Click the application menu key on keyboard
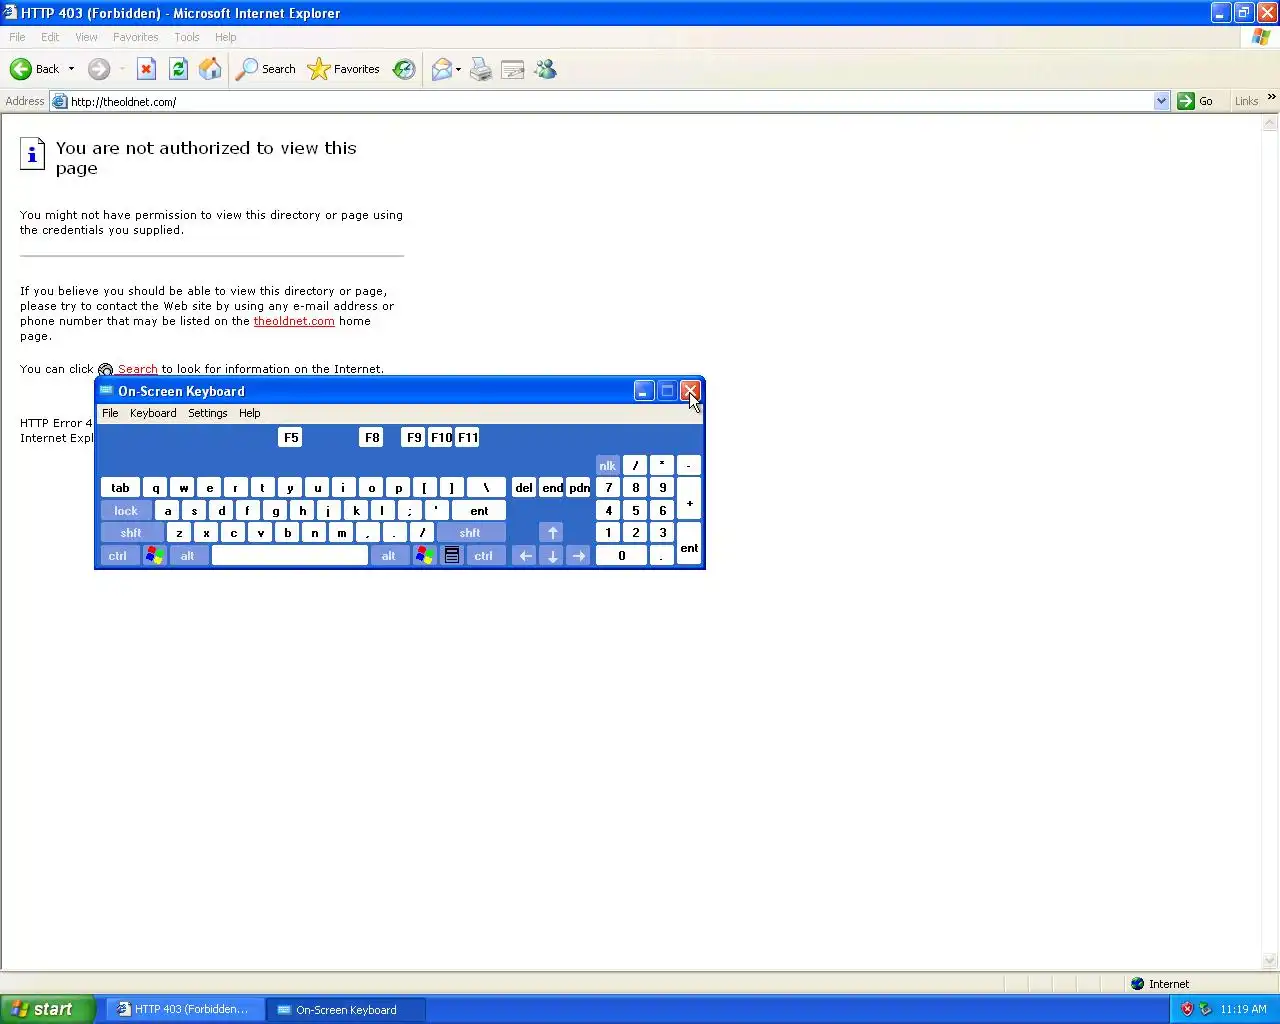This screenshot has height=1024, width=1280. [451, 555]
